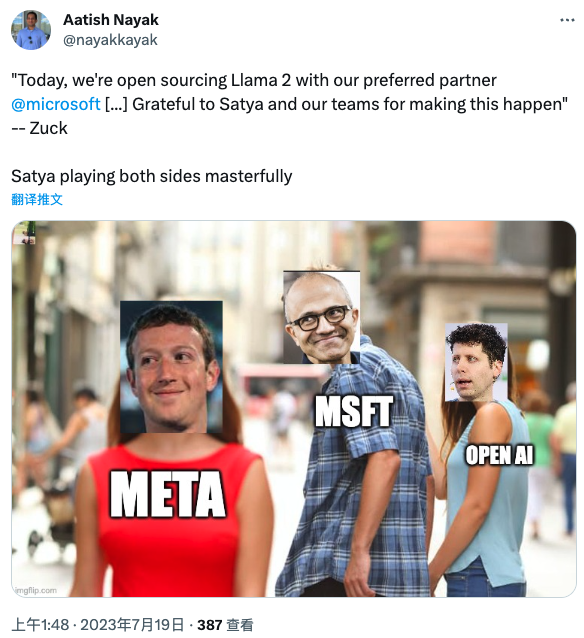
Task: Click the tiny corner thumbnail inside the meme
Action: coord(24,233)
